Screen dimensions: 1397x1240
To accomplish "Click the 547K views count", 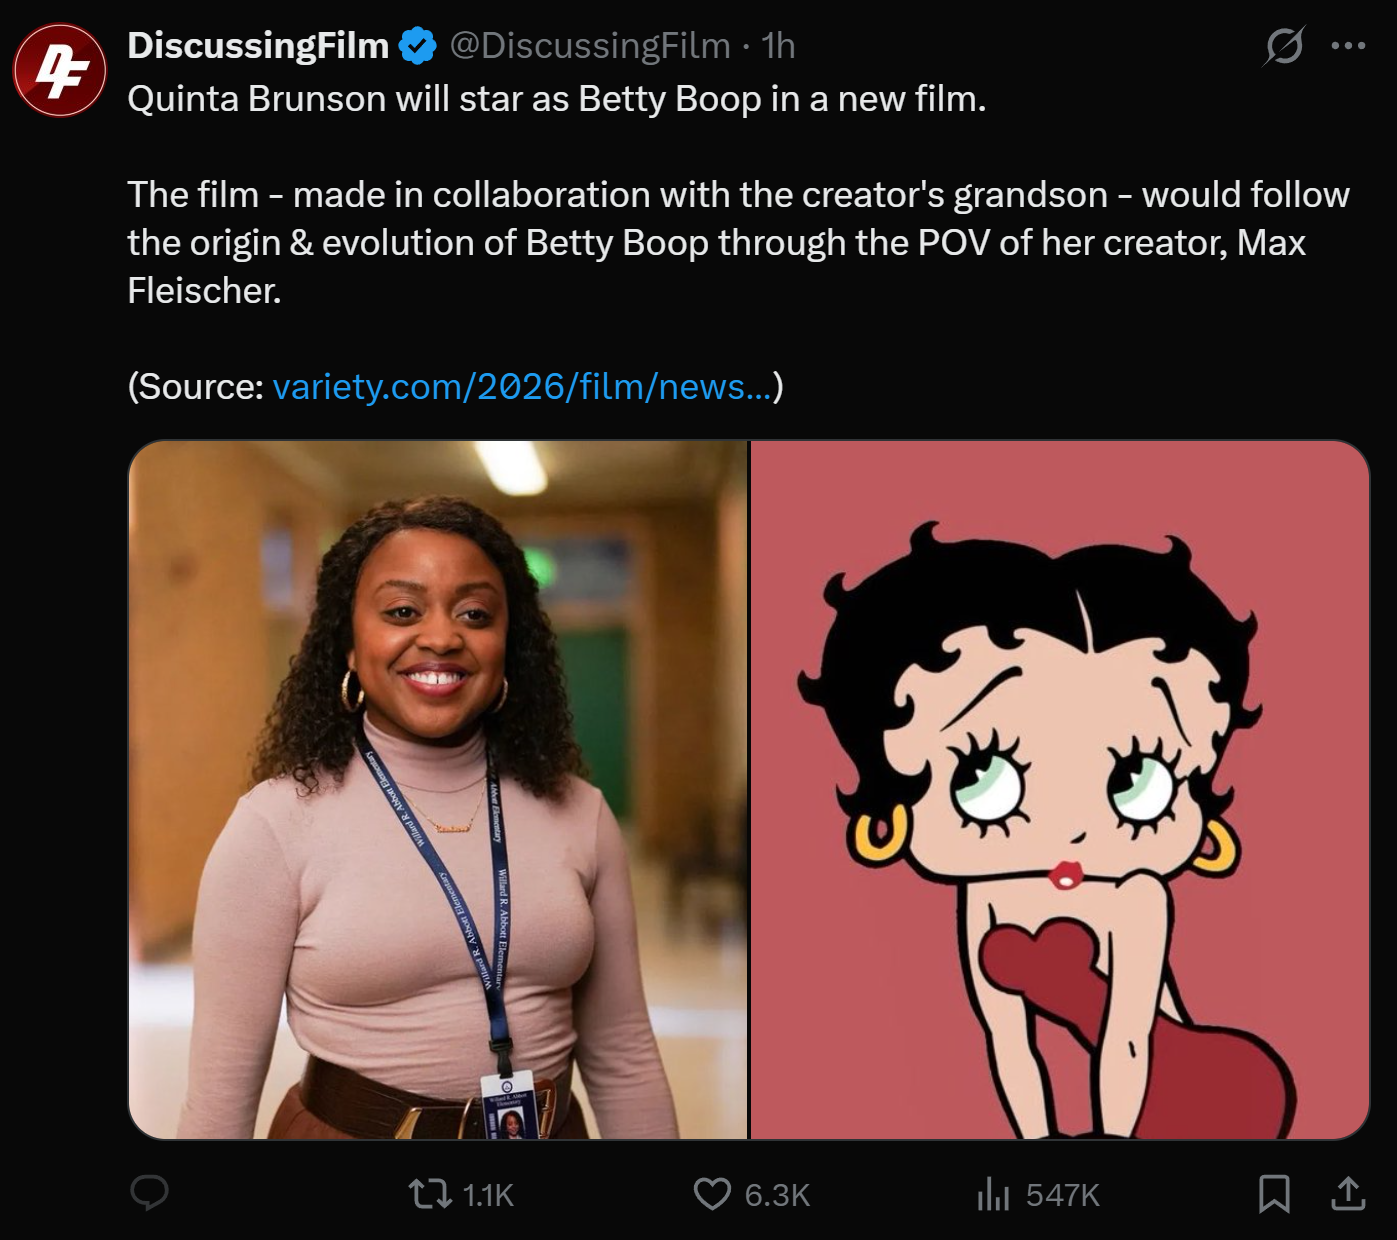I will click(x=1062, y=1195).
